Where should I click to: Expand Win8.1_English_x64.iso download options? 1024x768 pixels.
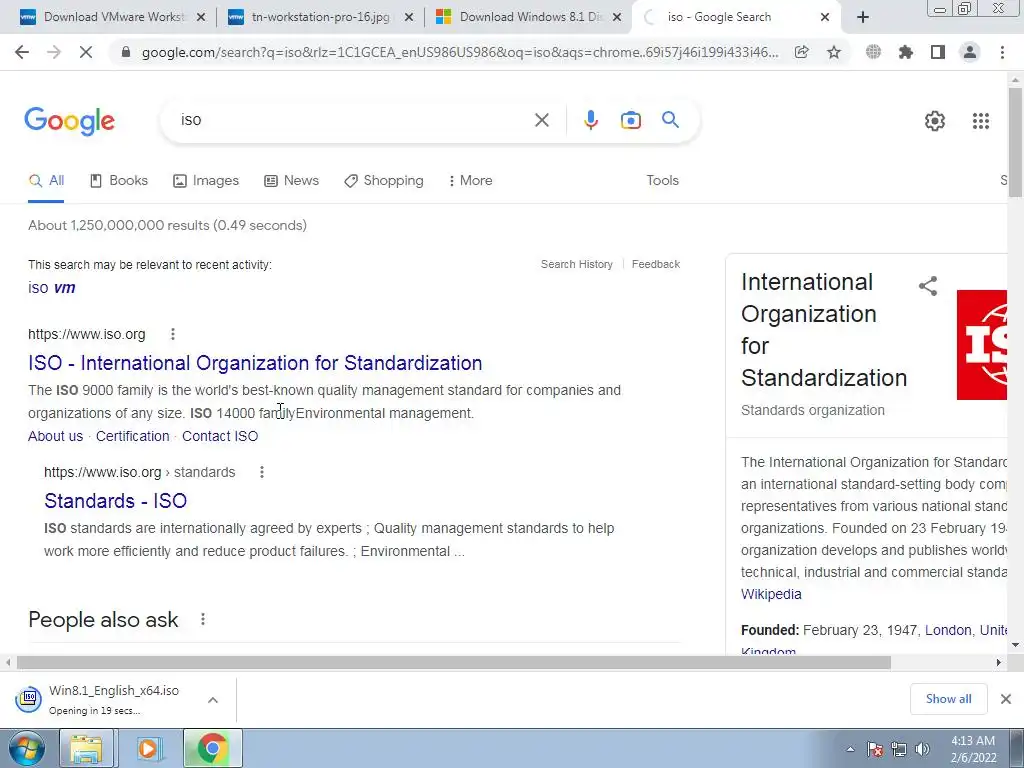[x=213, y=699]
